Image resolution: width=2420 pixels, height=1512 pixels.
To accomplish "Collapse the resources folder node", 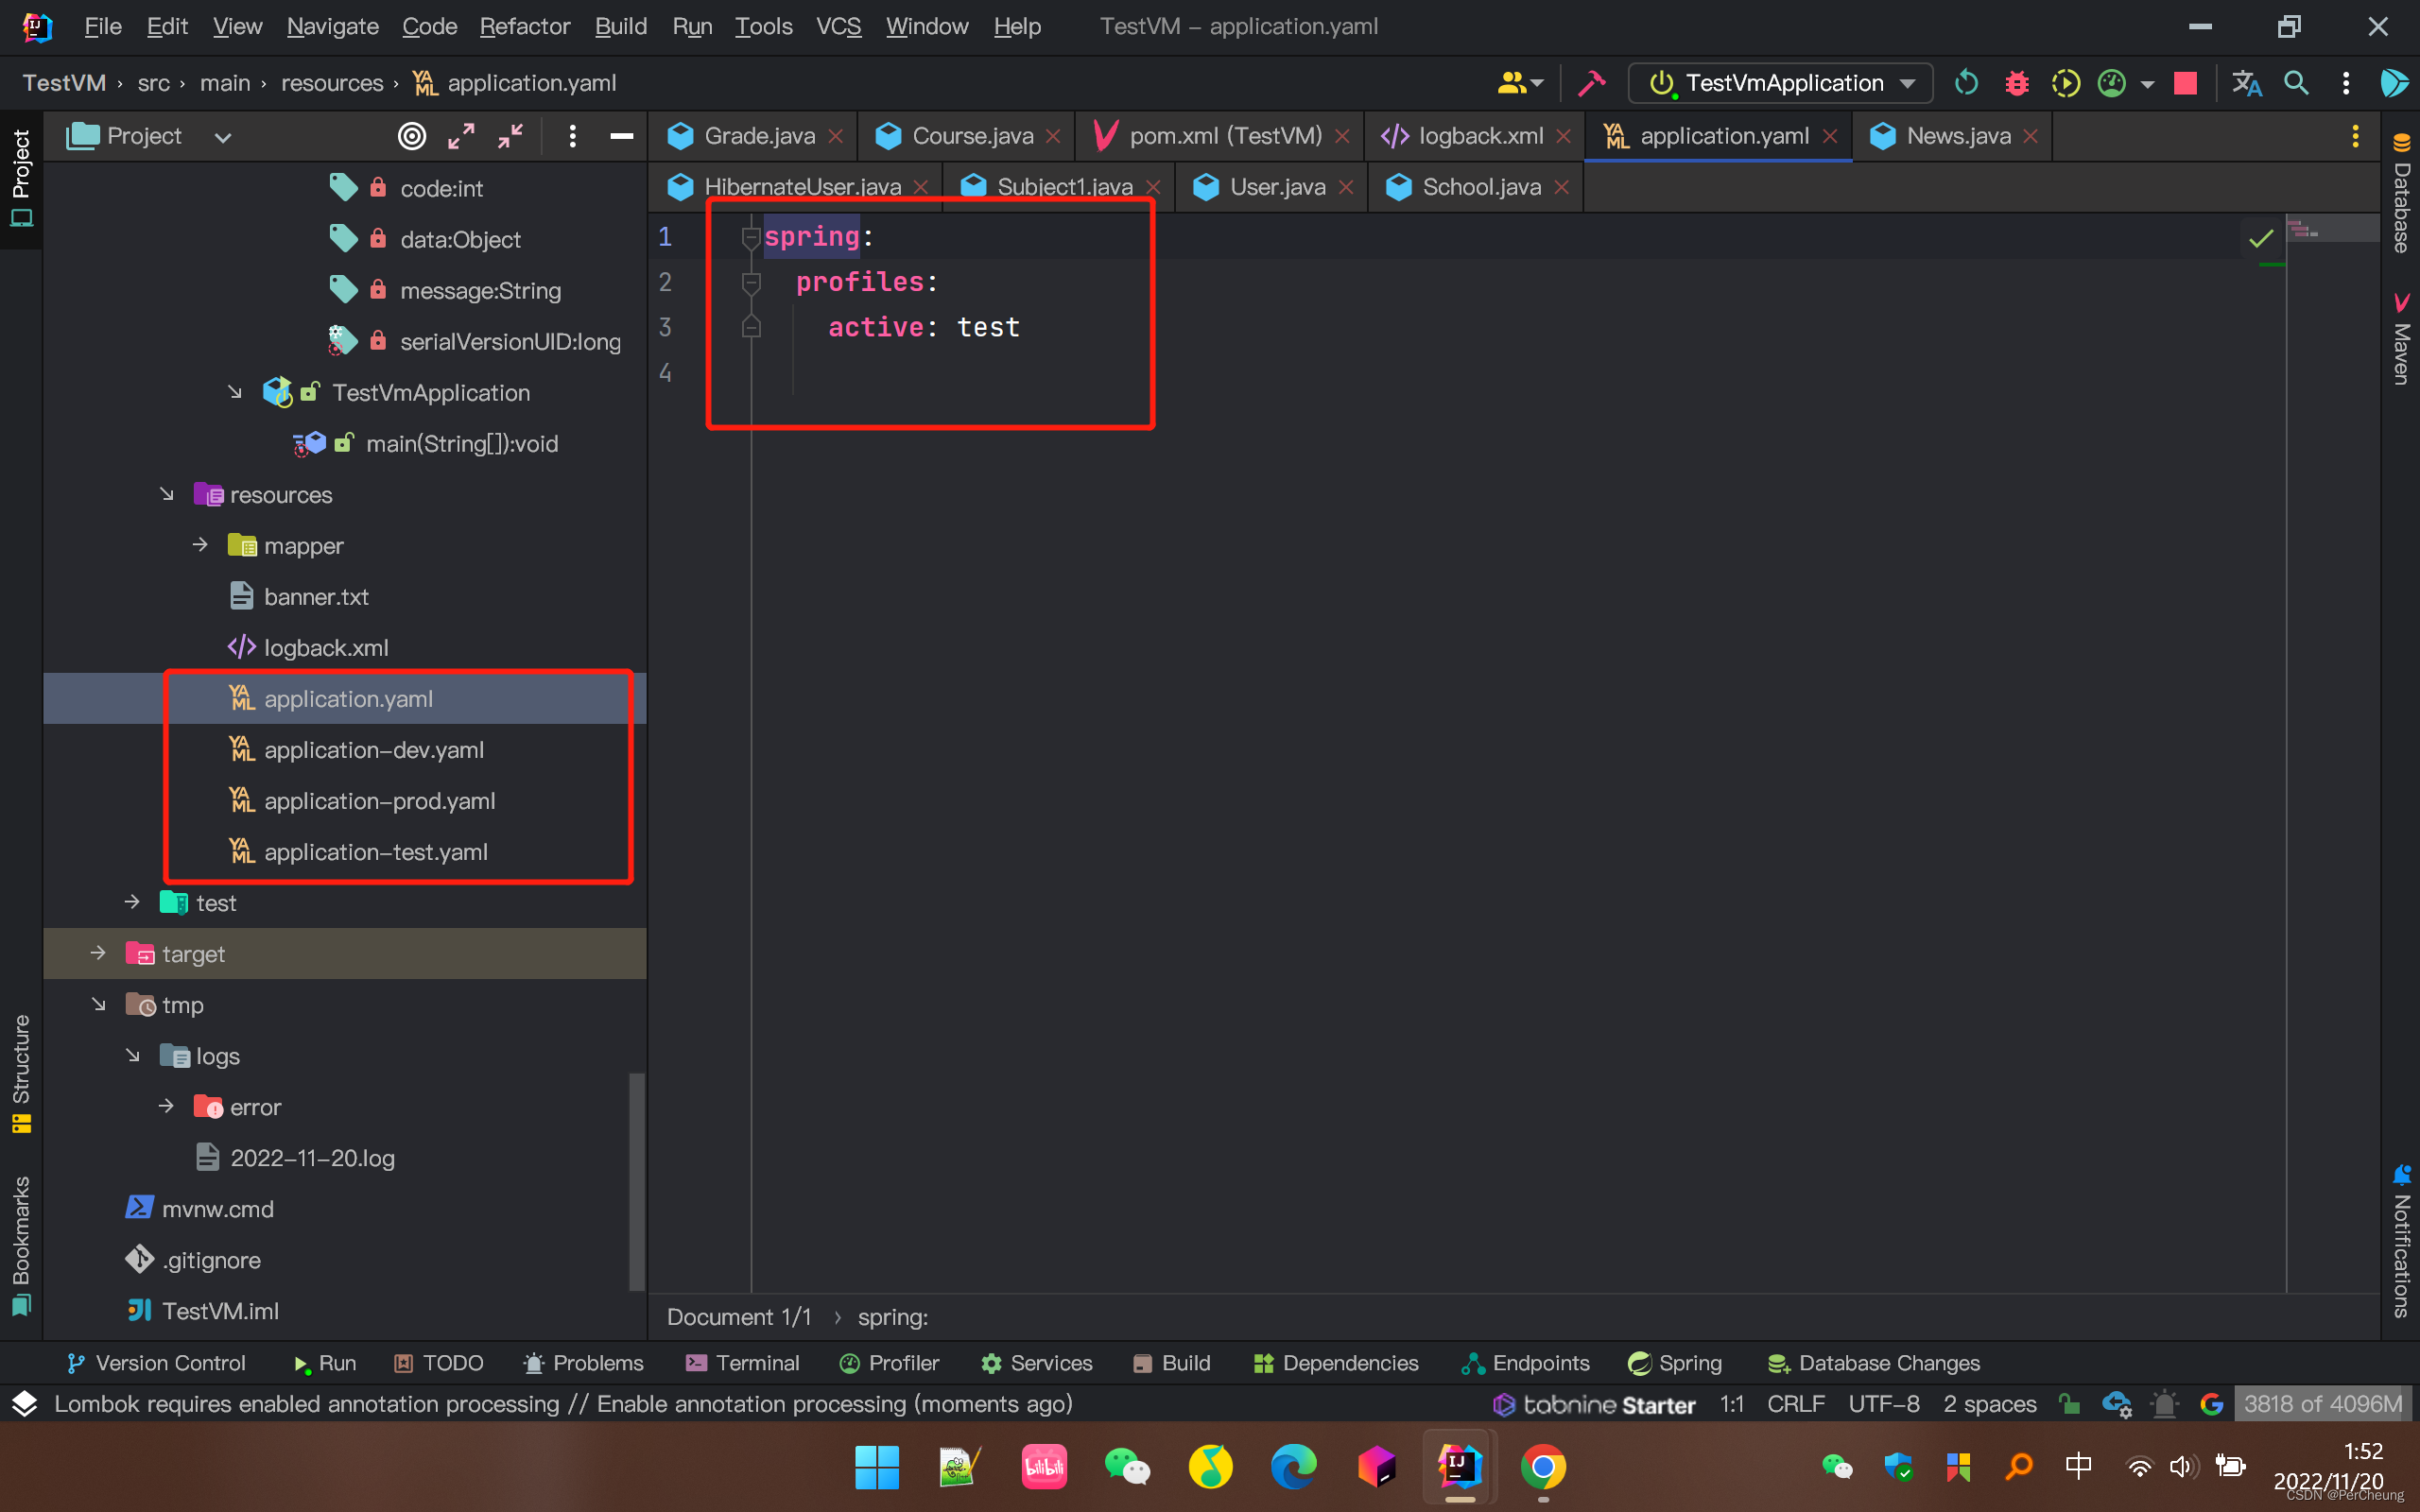I will [167, 494].
